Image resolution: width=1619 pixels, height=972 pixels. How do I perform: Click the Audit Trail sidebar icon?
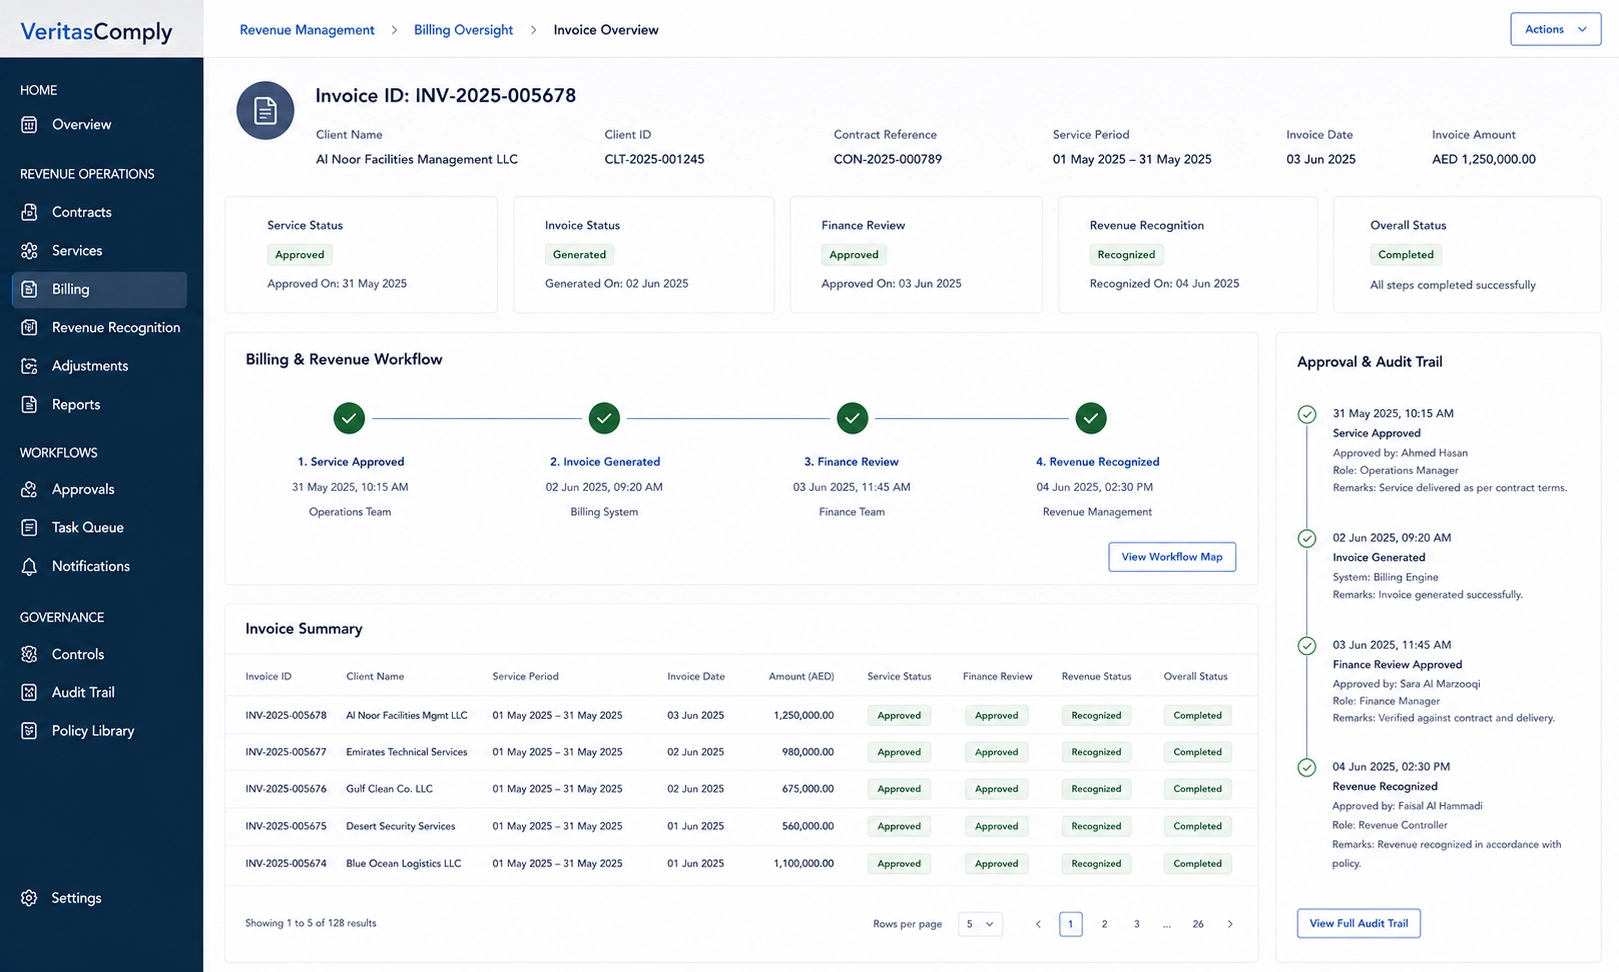coord(29,692)
